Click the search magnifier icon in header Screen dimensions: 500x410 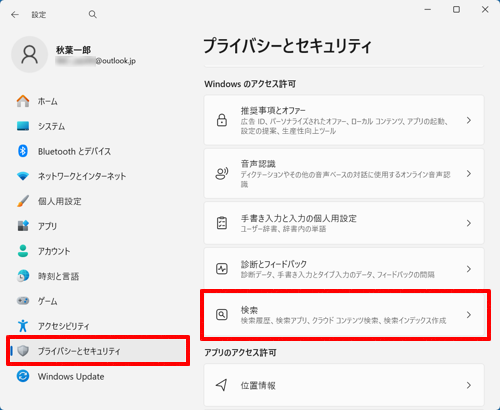pos(93,14)
